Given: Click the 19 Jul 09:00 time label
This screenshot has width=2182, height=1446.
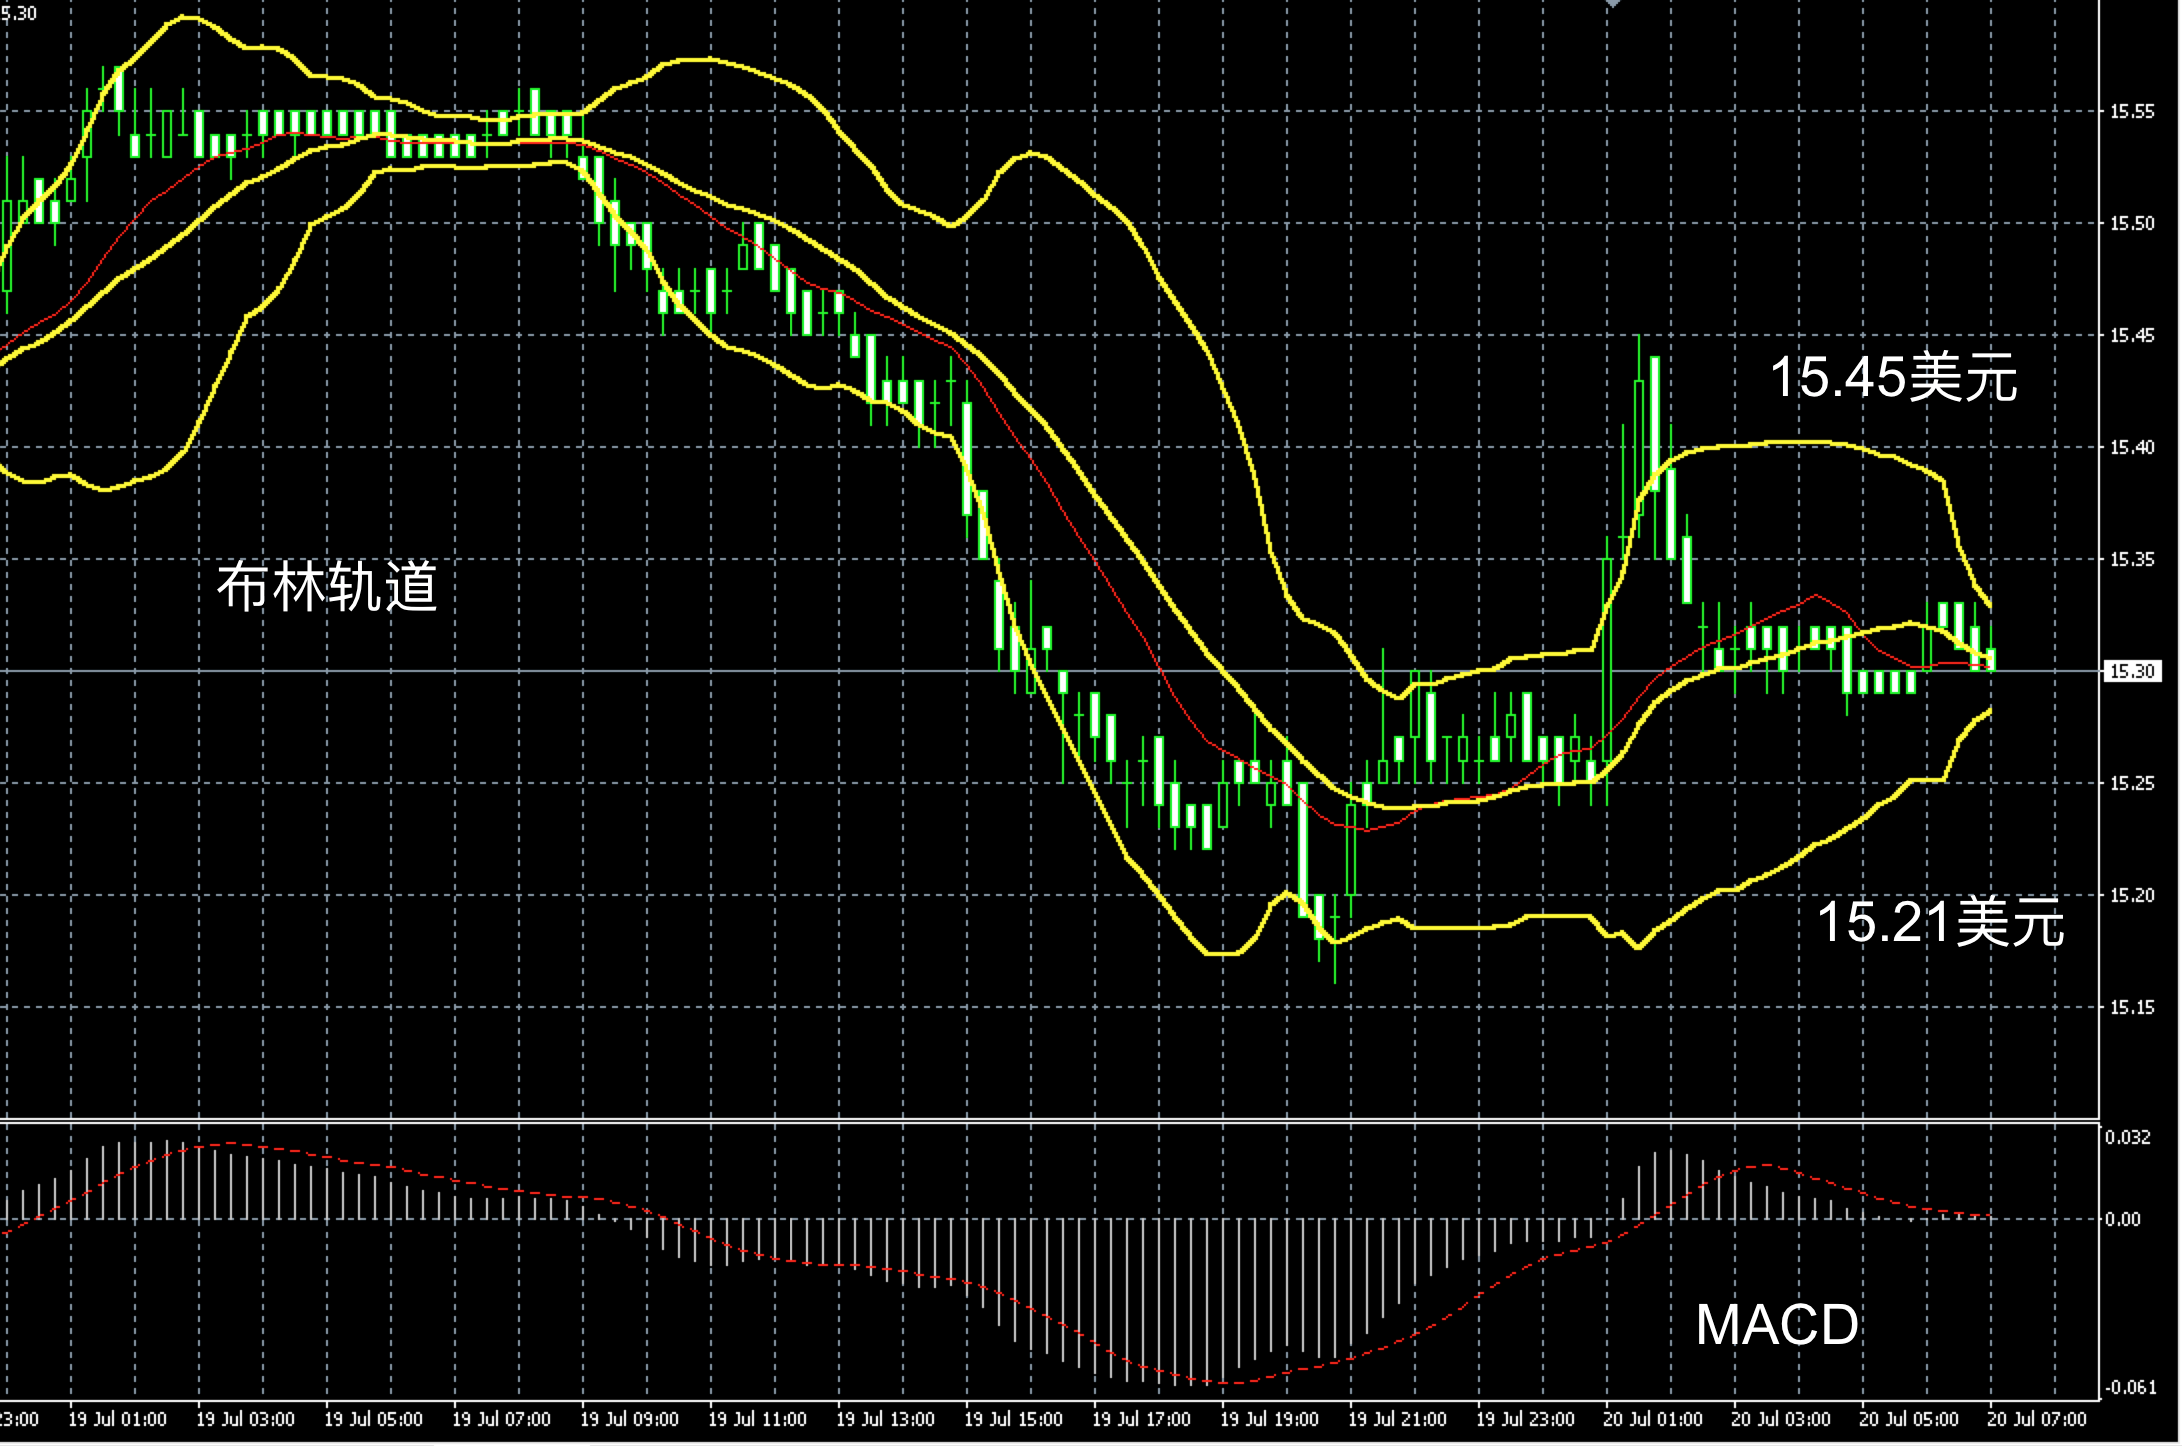Looking at the screenshot, I should 629,1419.
